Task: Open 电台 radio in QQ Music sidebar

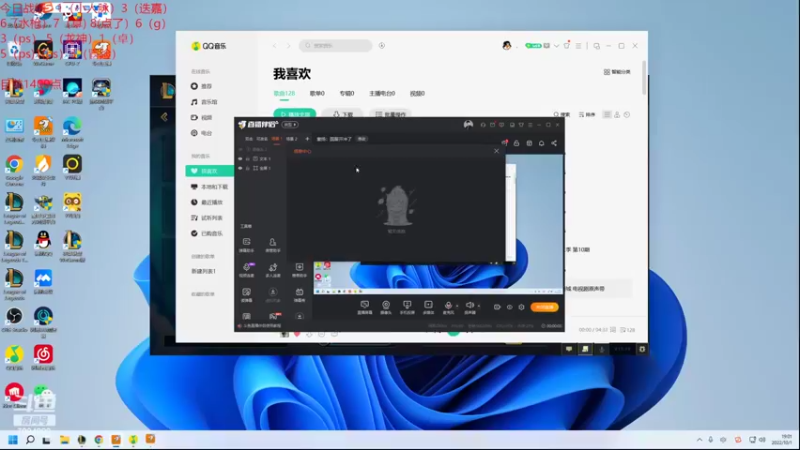Action: (x=202, y=133)
